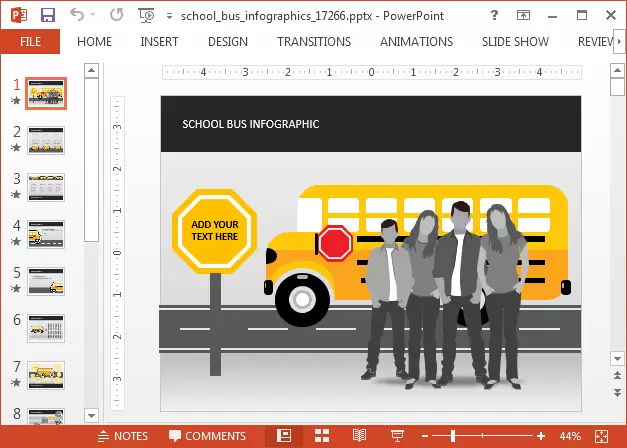The image size is (627, 448).
Task: Switch to Slide Sorter view
Action: tap(322, 436)
